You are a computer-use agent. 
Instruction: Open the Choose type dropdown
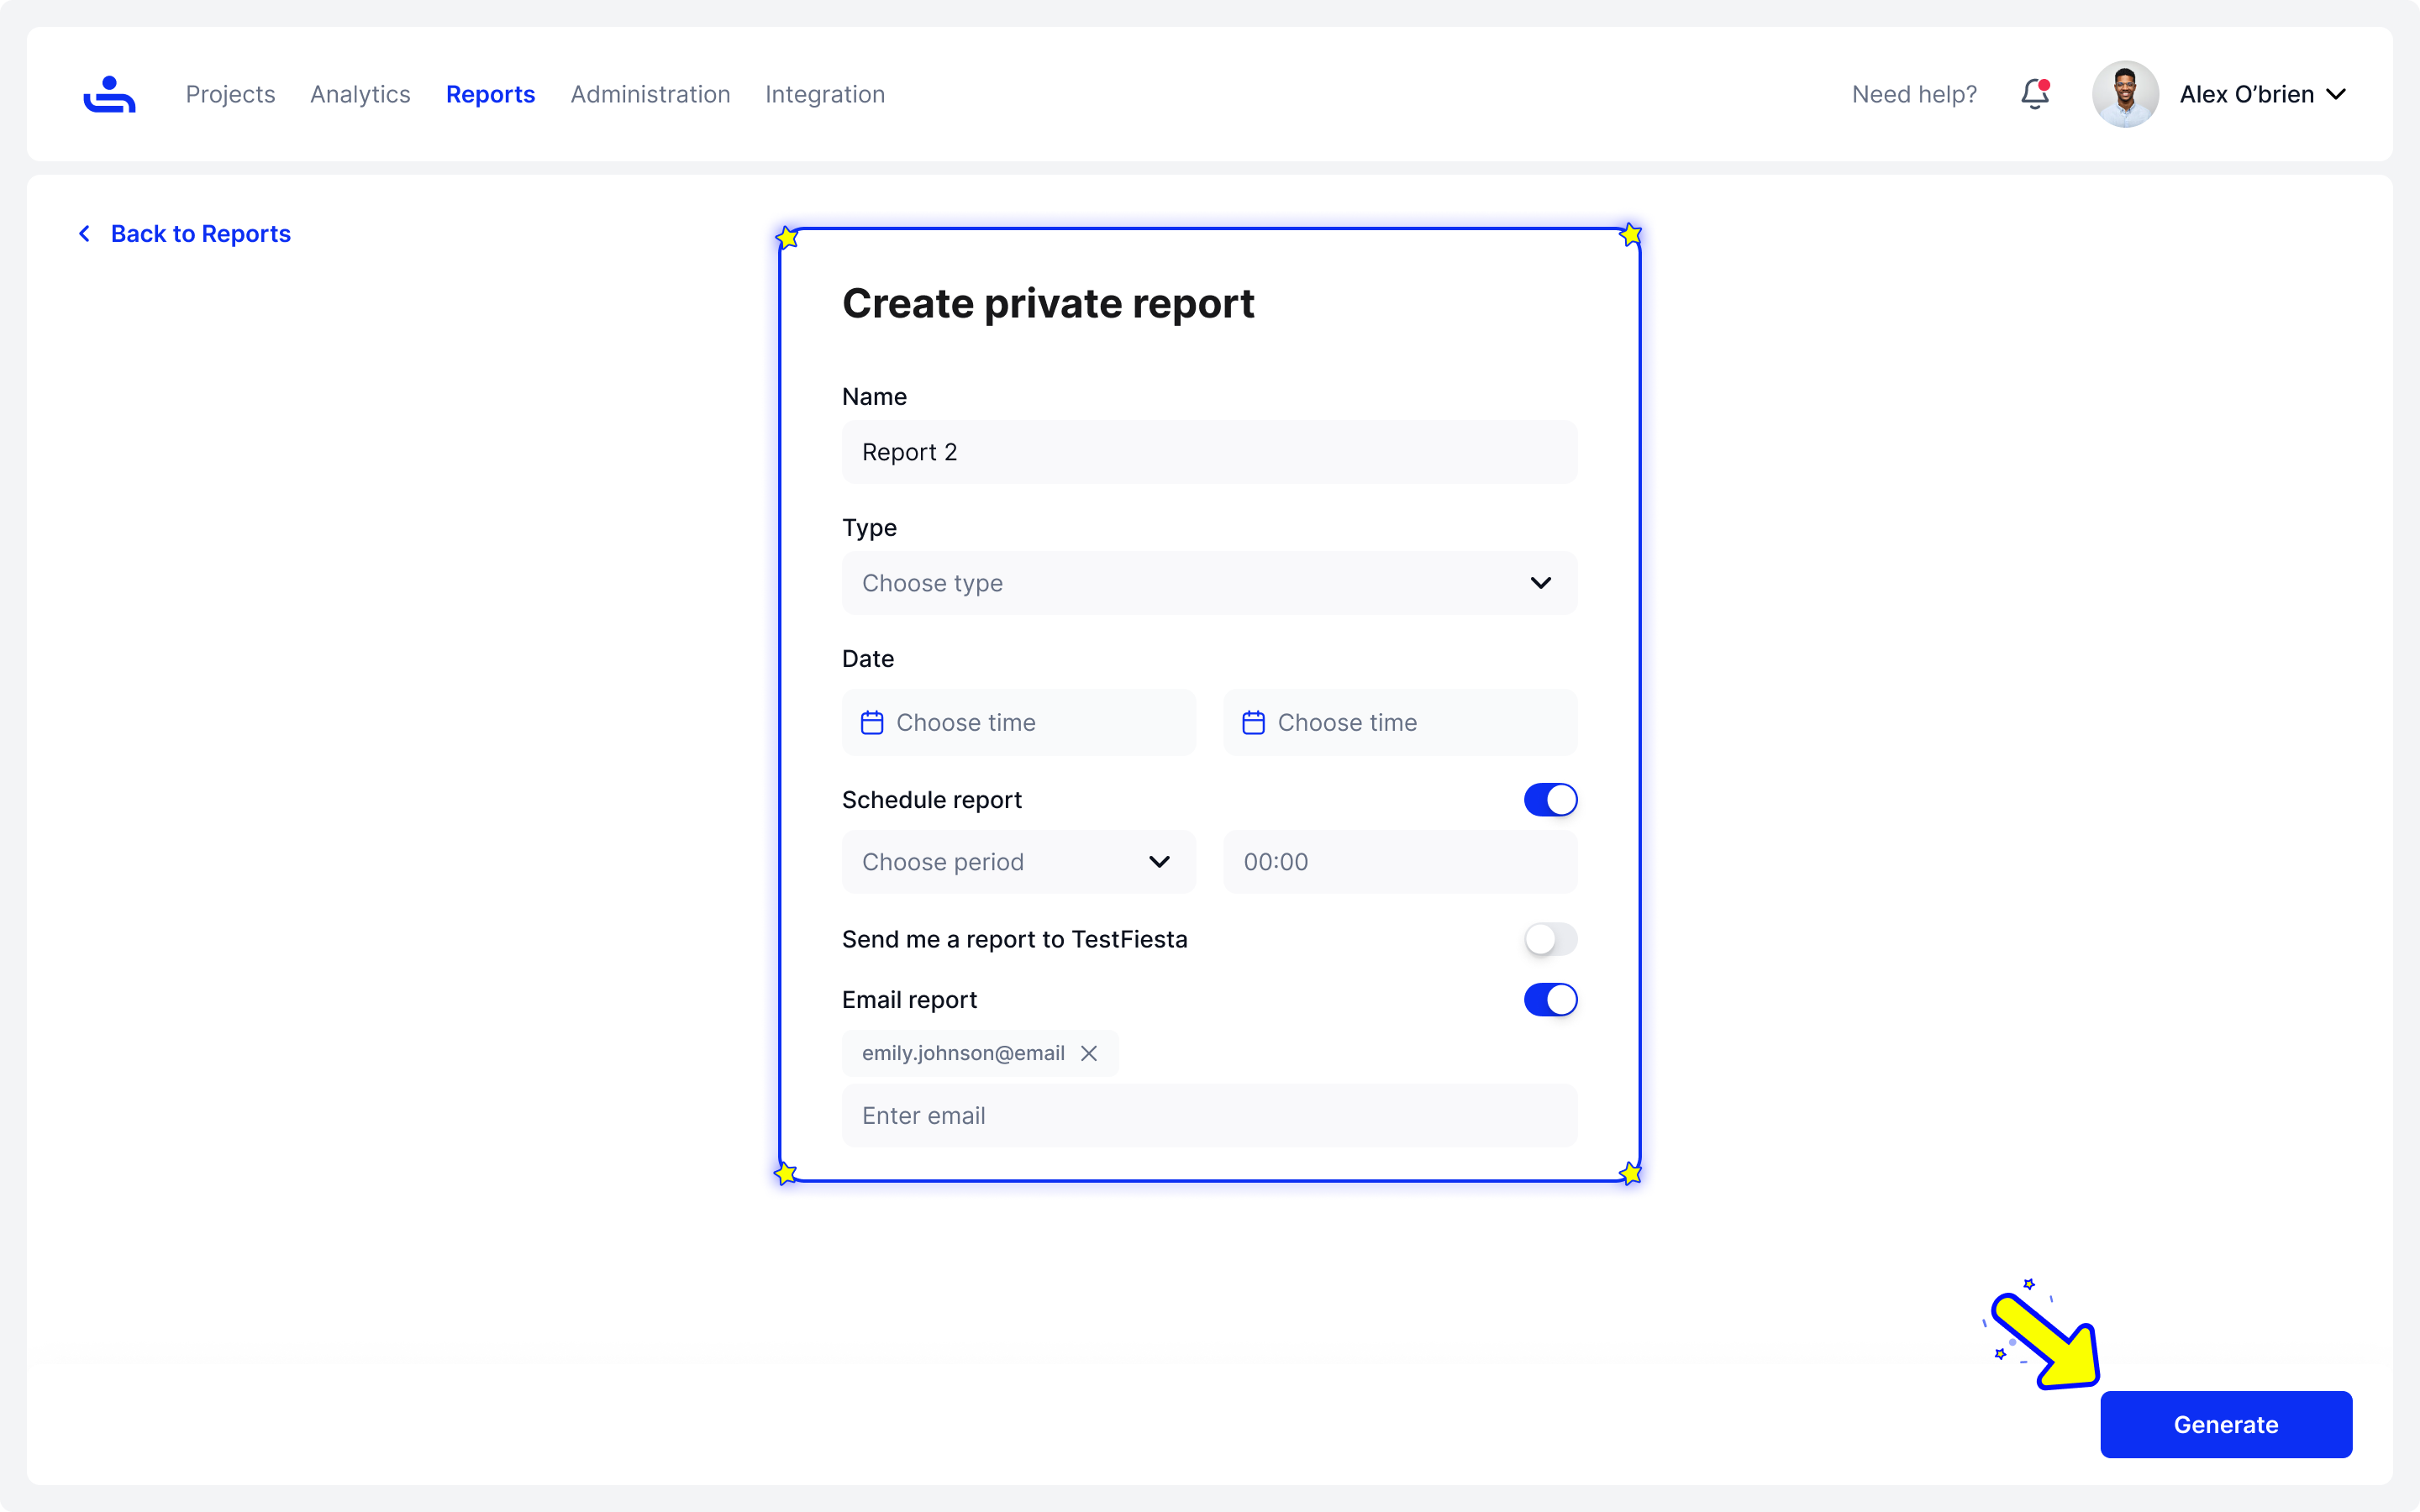tap(1209, 583)
